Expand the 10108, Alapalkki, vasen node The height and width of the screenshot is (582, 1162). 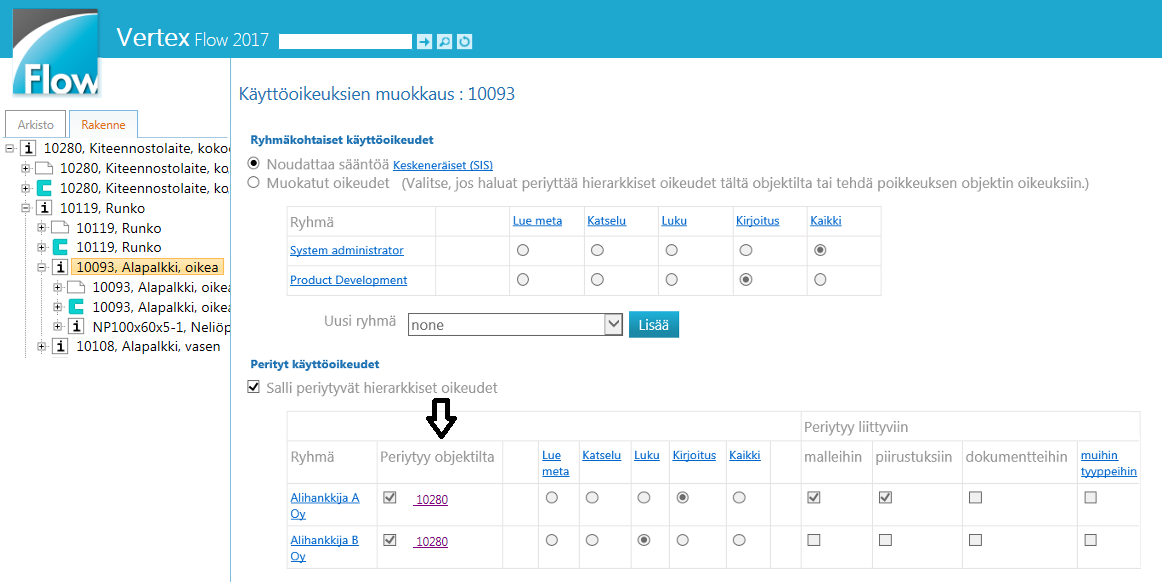[x=42, y=347]
